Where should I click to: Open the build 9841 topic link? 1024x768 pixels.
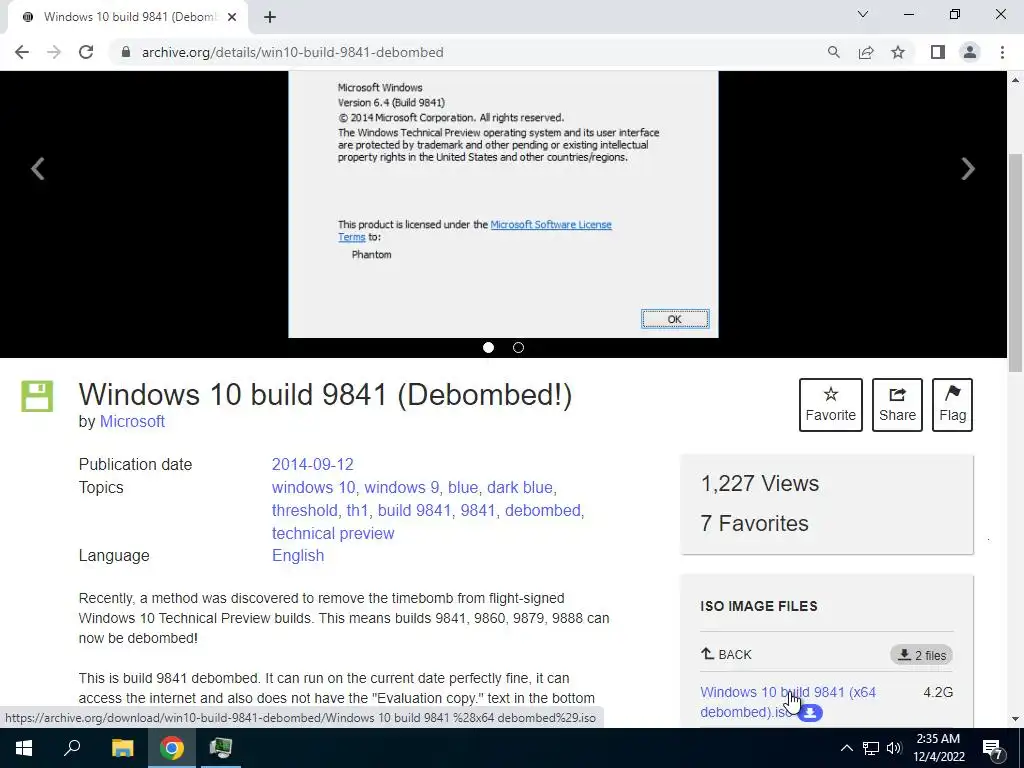point(414,511)
